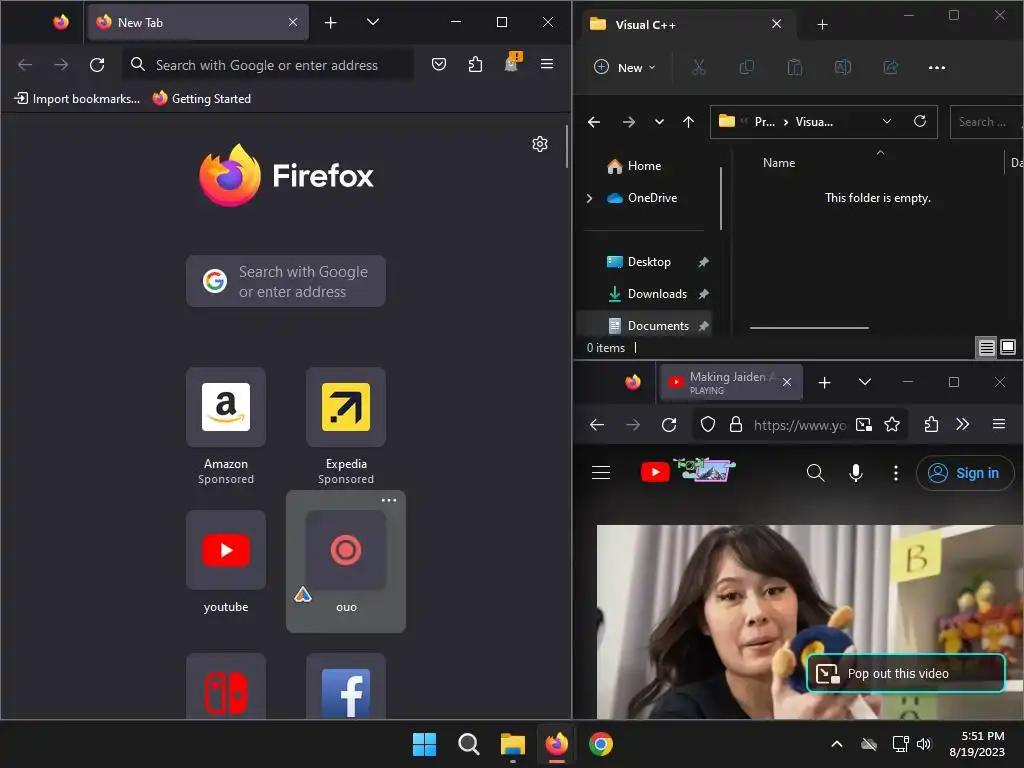Open Windows Start menu

point(424,744)
